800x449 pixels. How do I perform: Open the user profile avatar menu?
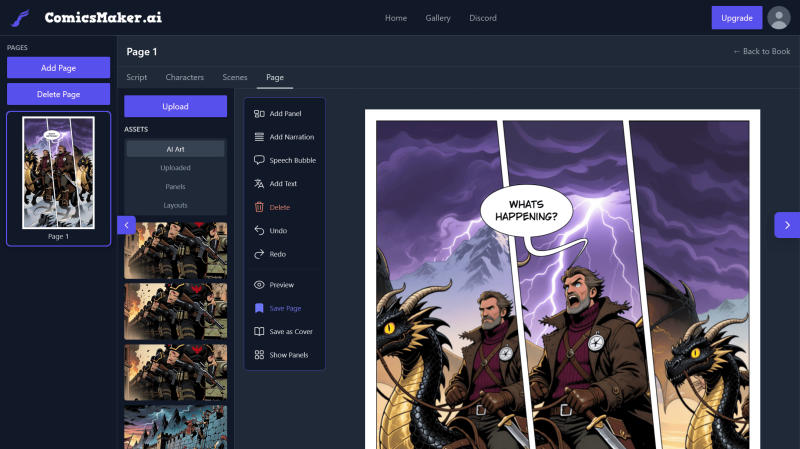click(779, 18)
